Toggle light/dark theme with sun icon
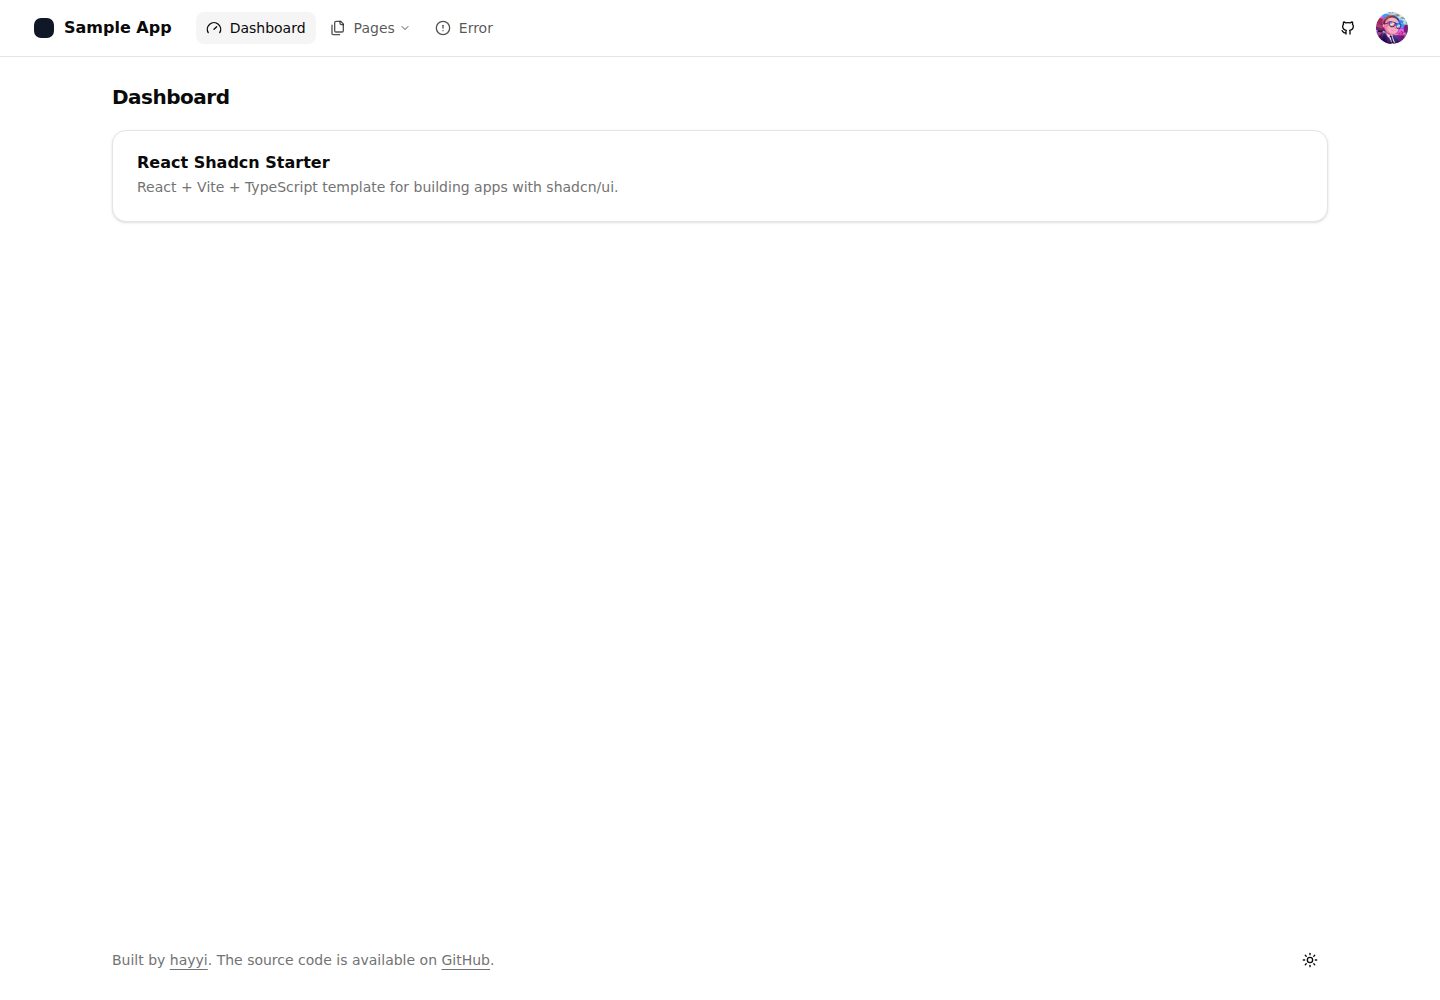The height and width of the screenshot is (1000, 1440). tap(1310, 960)
